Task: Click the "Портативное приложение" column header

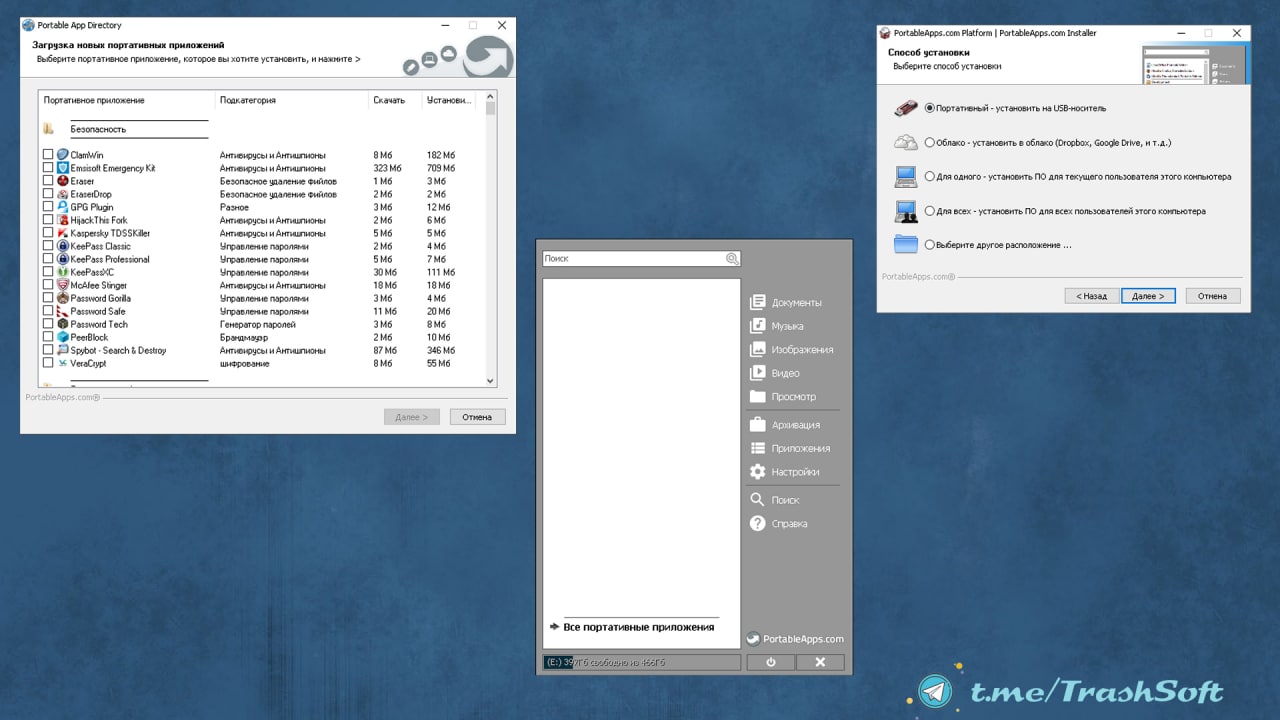Action: (127, 100)
